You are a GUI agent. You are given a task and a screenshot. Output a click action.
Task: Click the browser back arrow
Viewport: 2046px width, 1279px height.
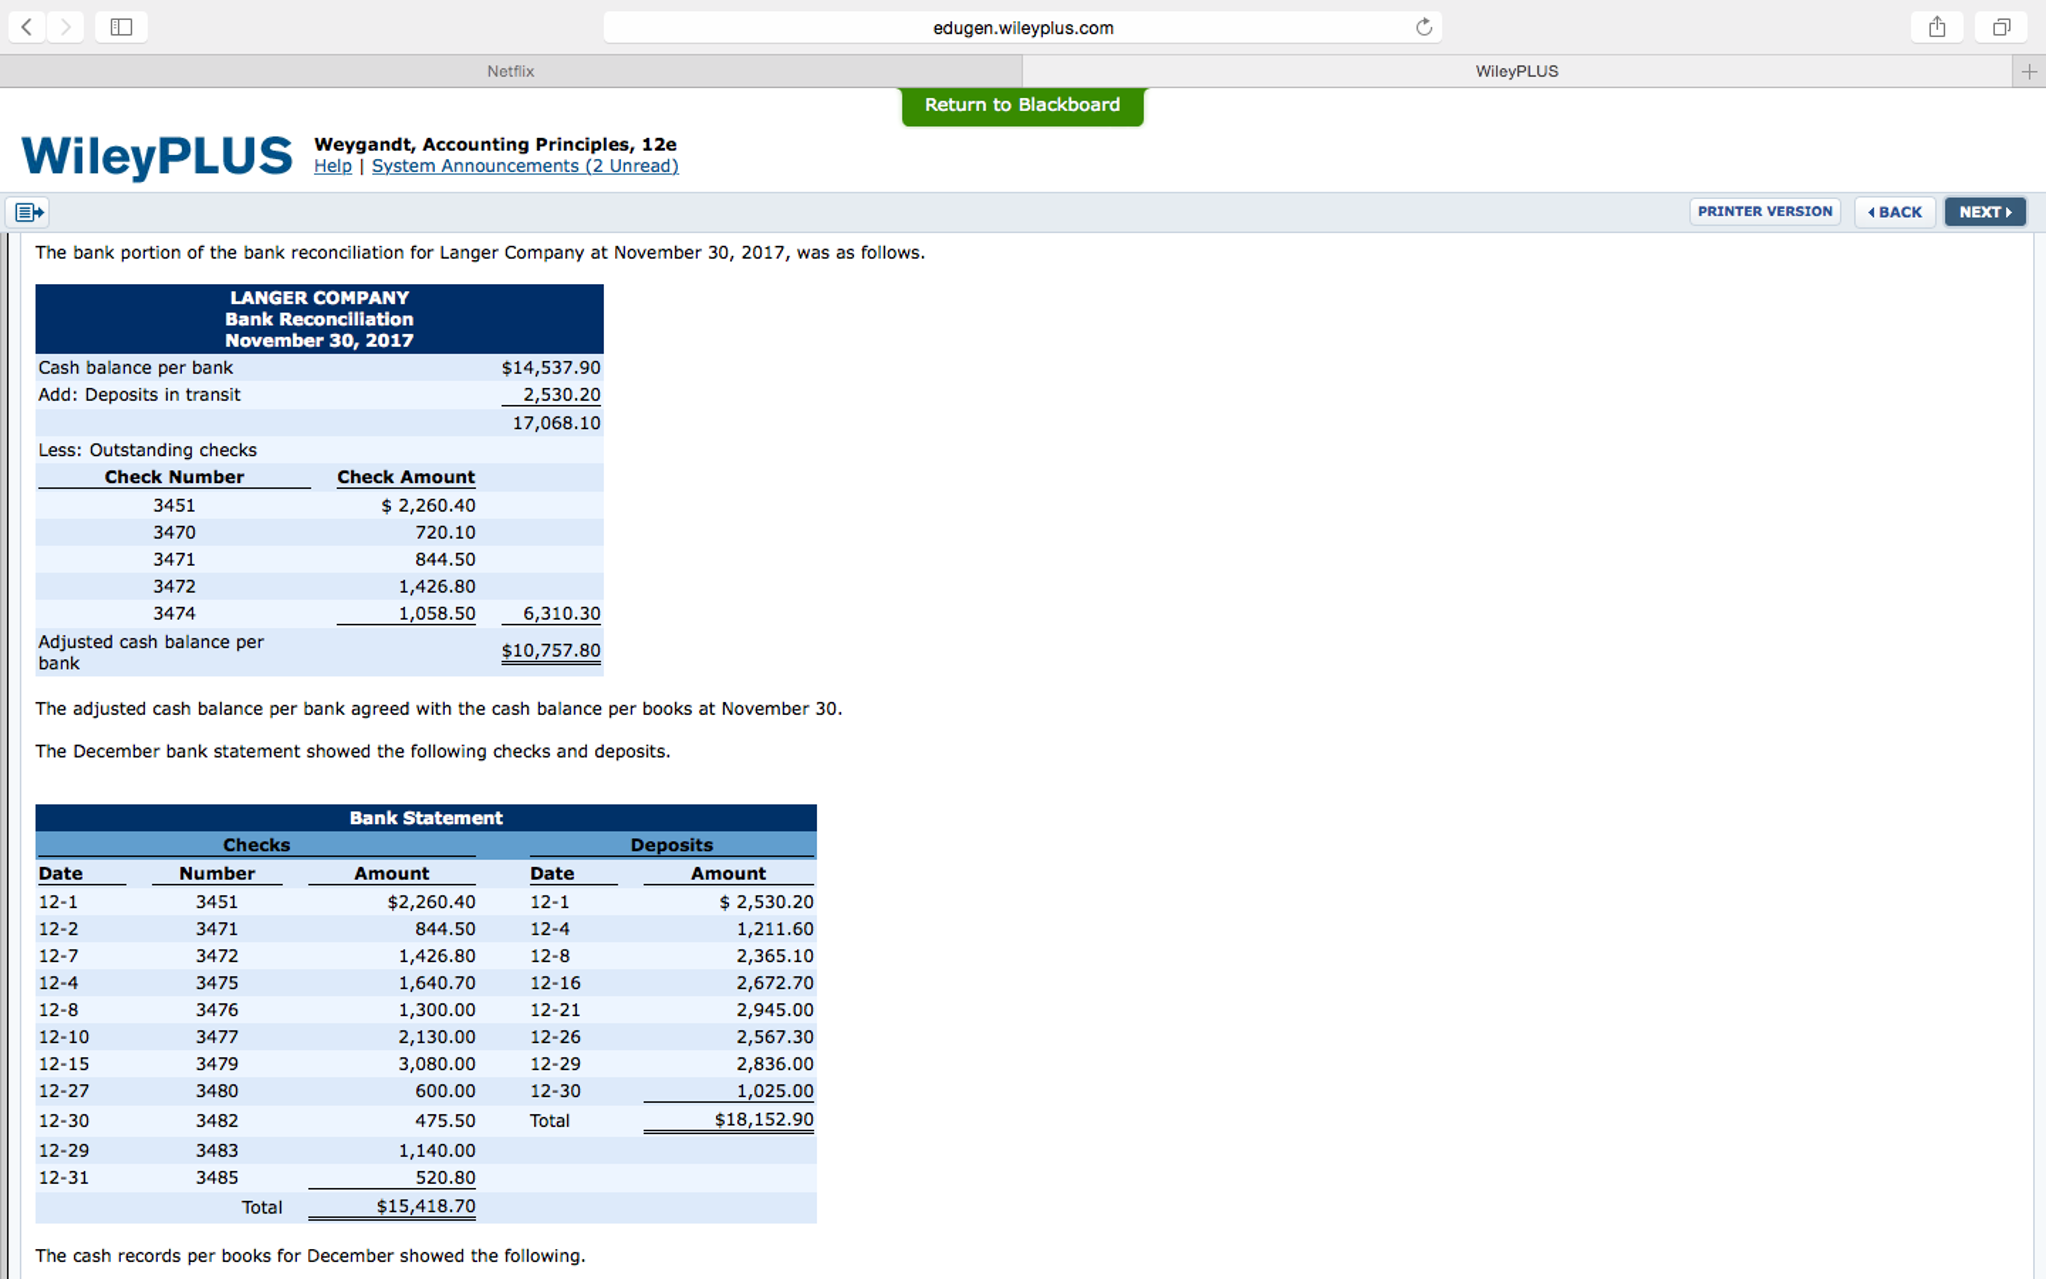27,27
